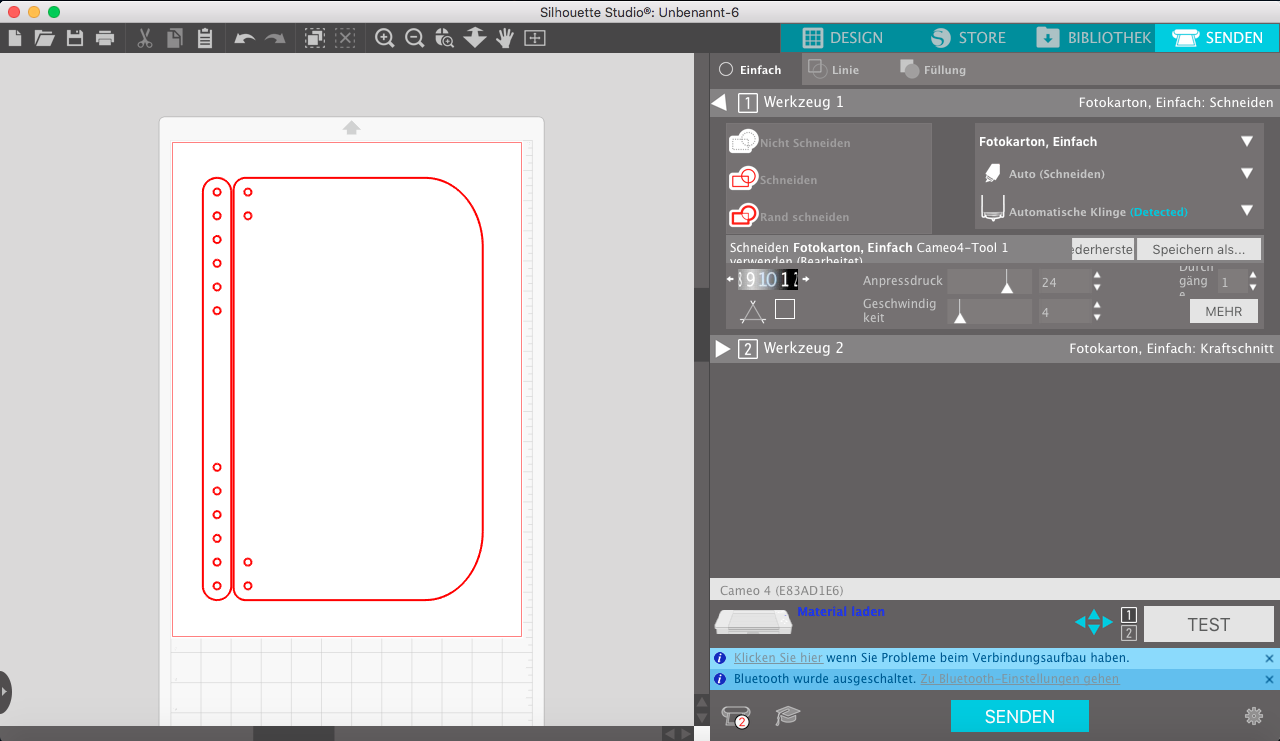Image resolution: width=1280 pixels, height=741 pixels.
Task: Increase Anpressdruck value with up arrow
Action: [x=1097, y=276]
